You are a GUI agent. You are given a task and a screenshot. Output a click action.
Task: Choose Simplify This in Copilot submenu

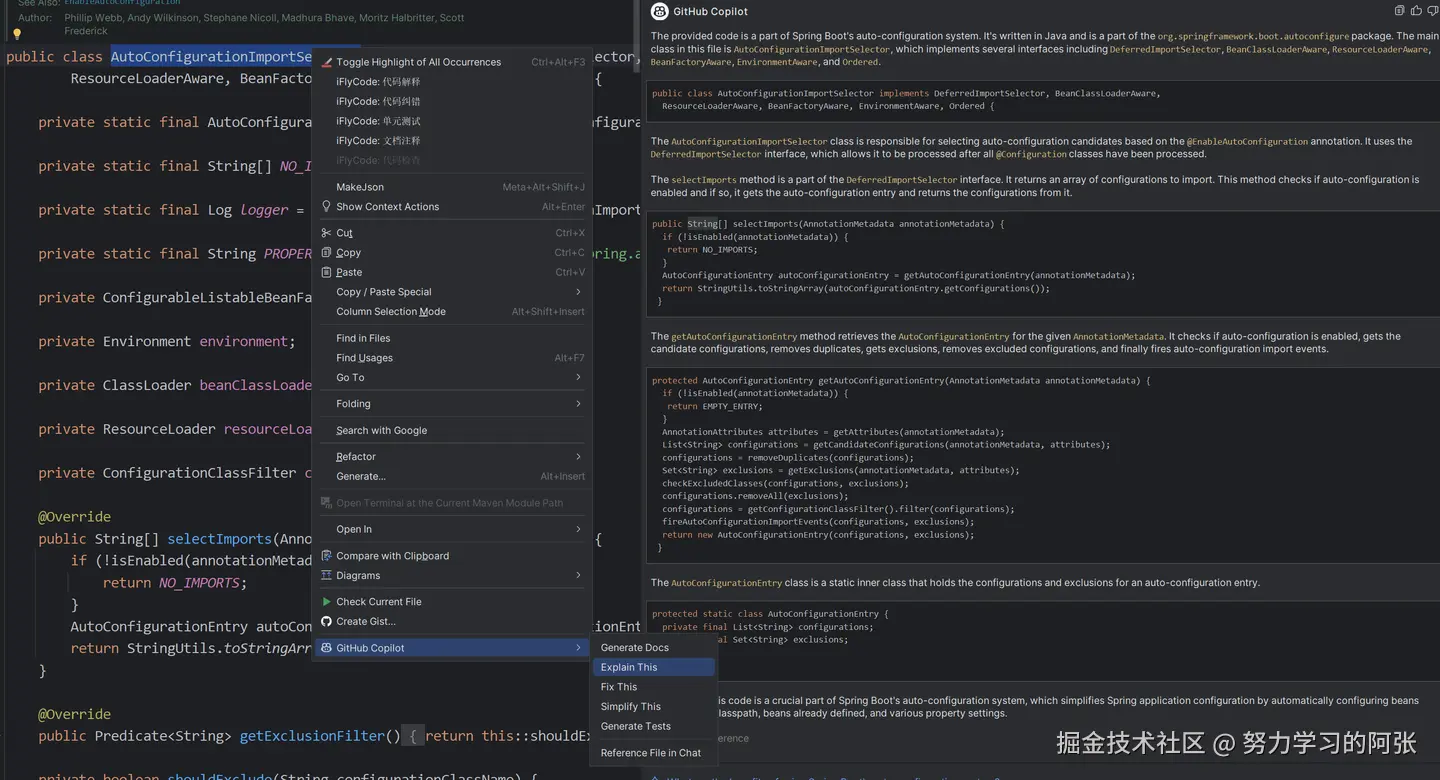(x=654, y=706)
